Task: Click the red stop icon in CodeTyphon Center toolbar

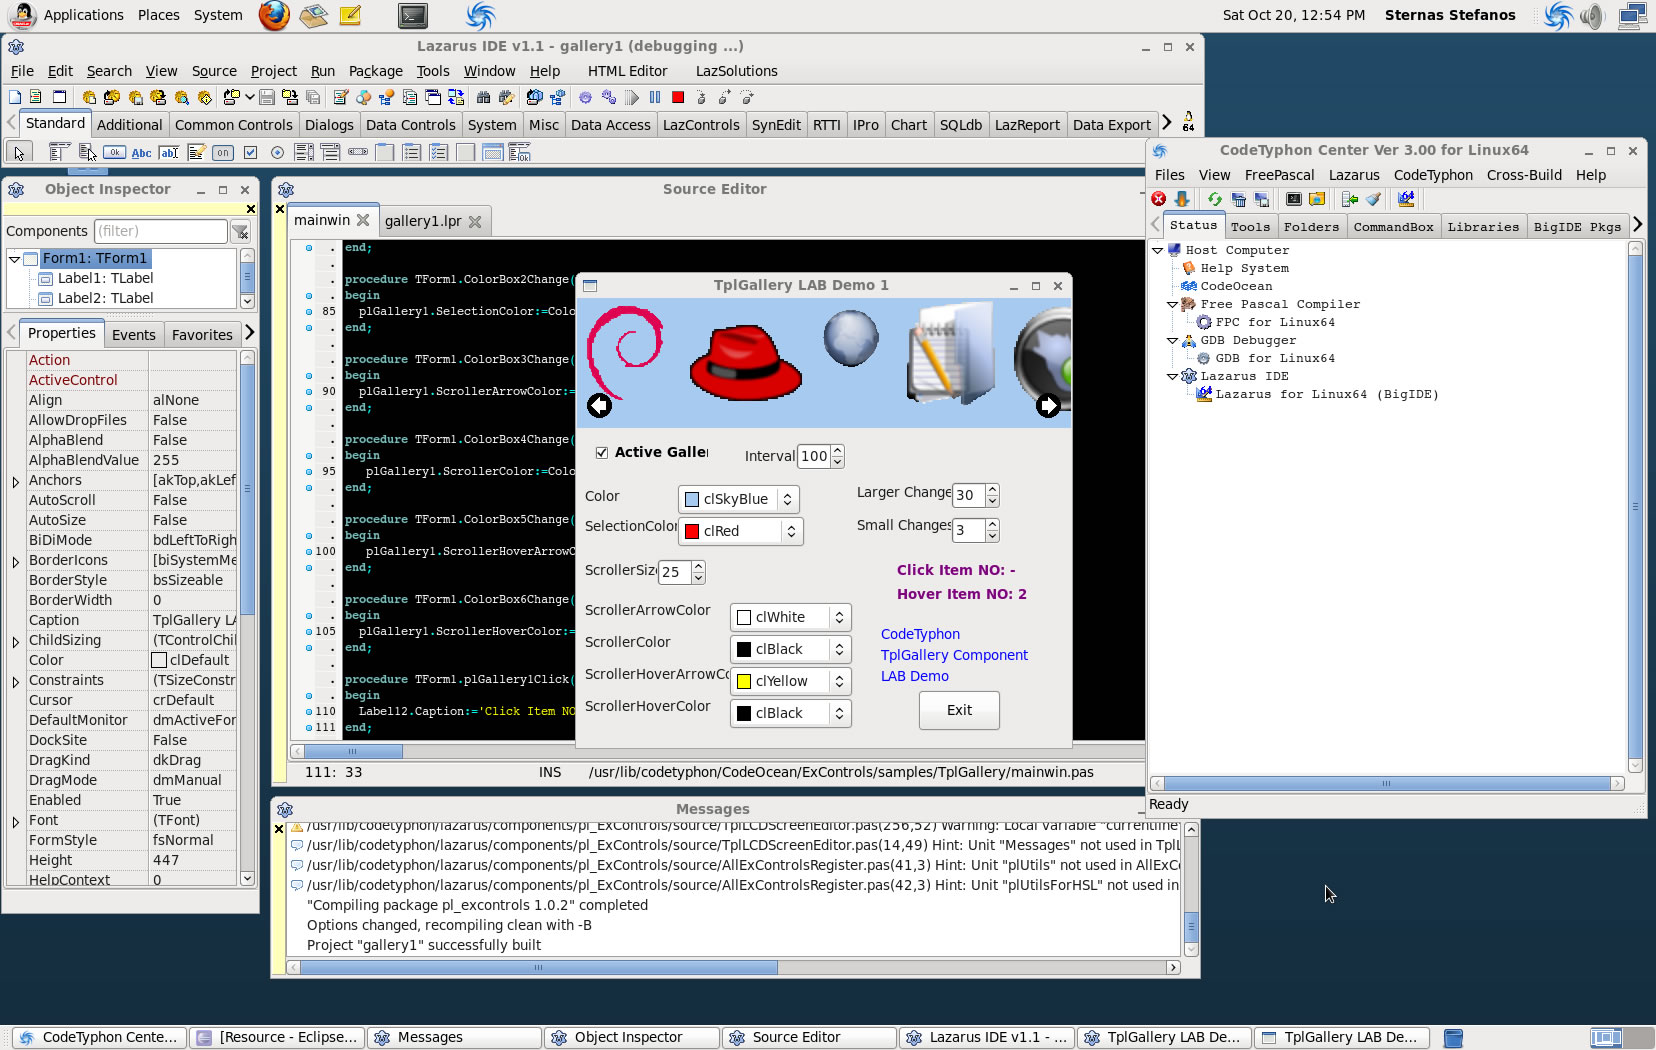Action: pos(1159,199)
